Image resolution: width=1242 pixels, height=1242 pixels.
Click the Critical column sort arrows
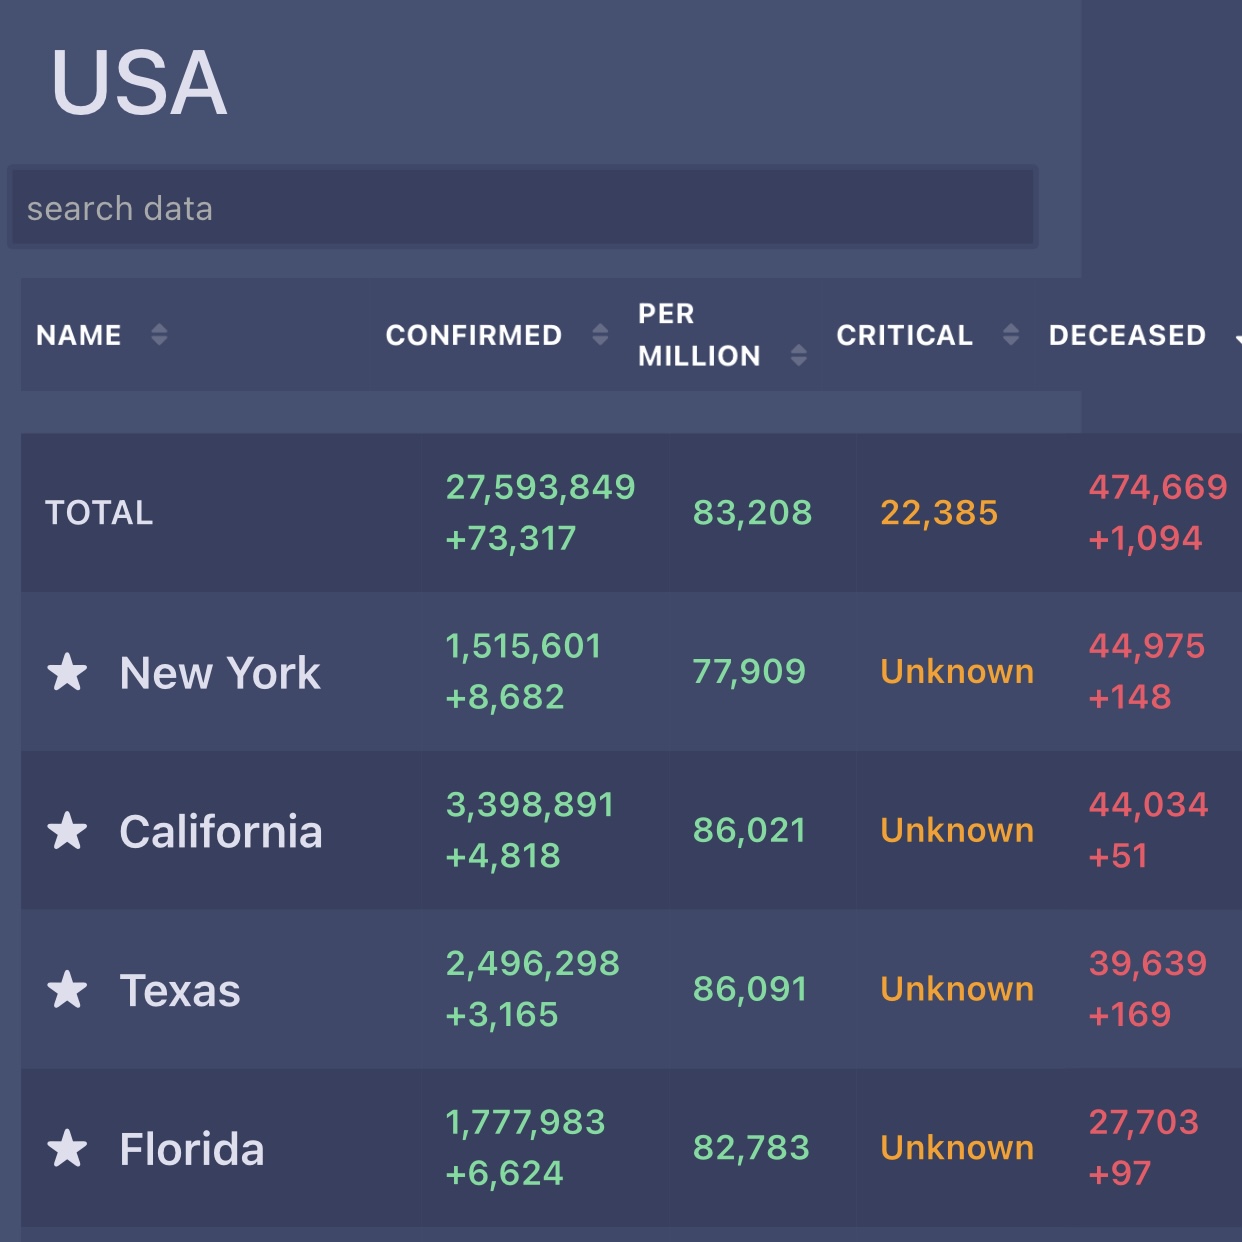(x=1011, y=334)
